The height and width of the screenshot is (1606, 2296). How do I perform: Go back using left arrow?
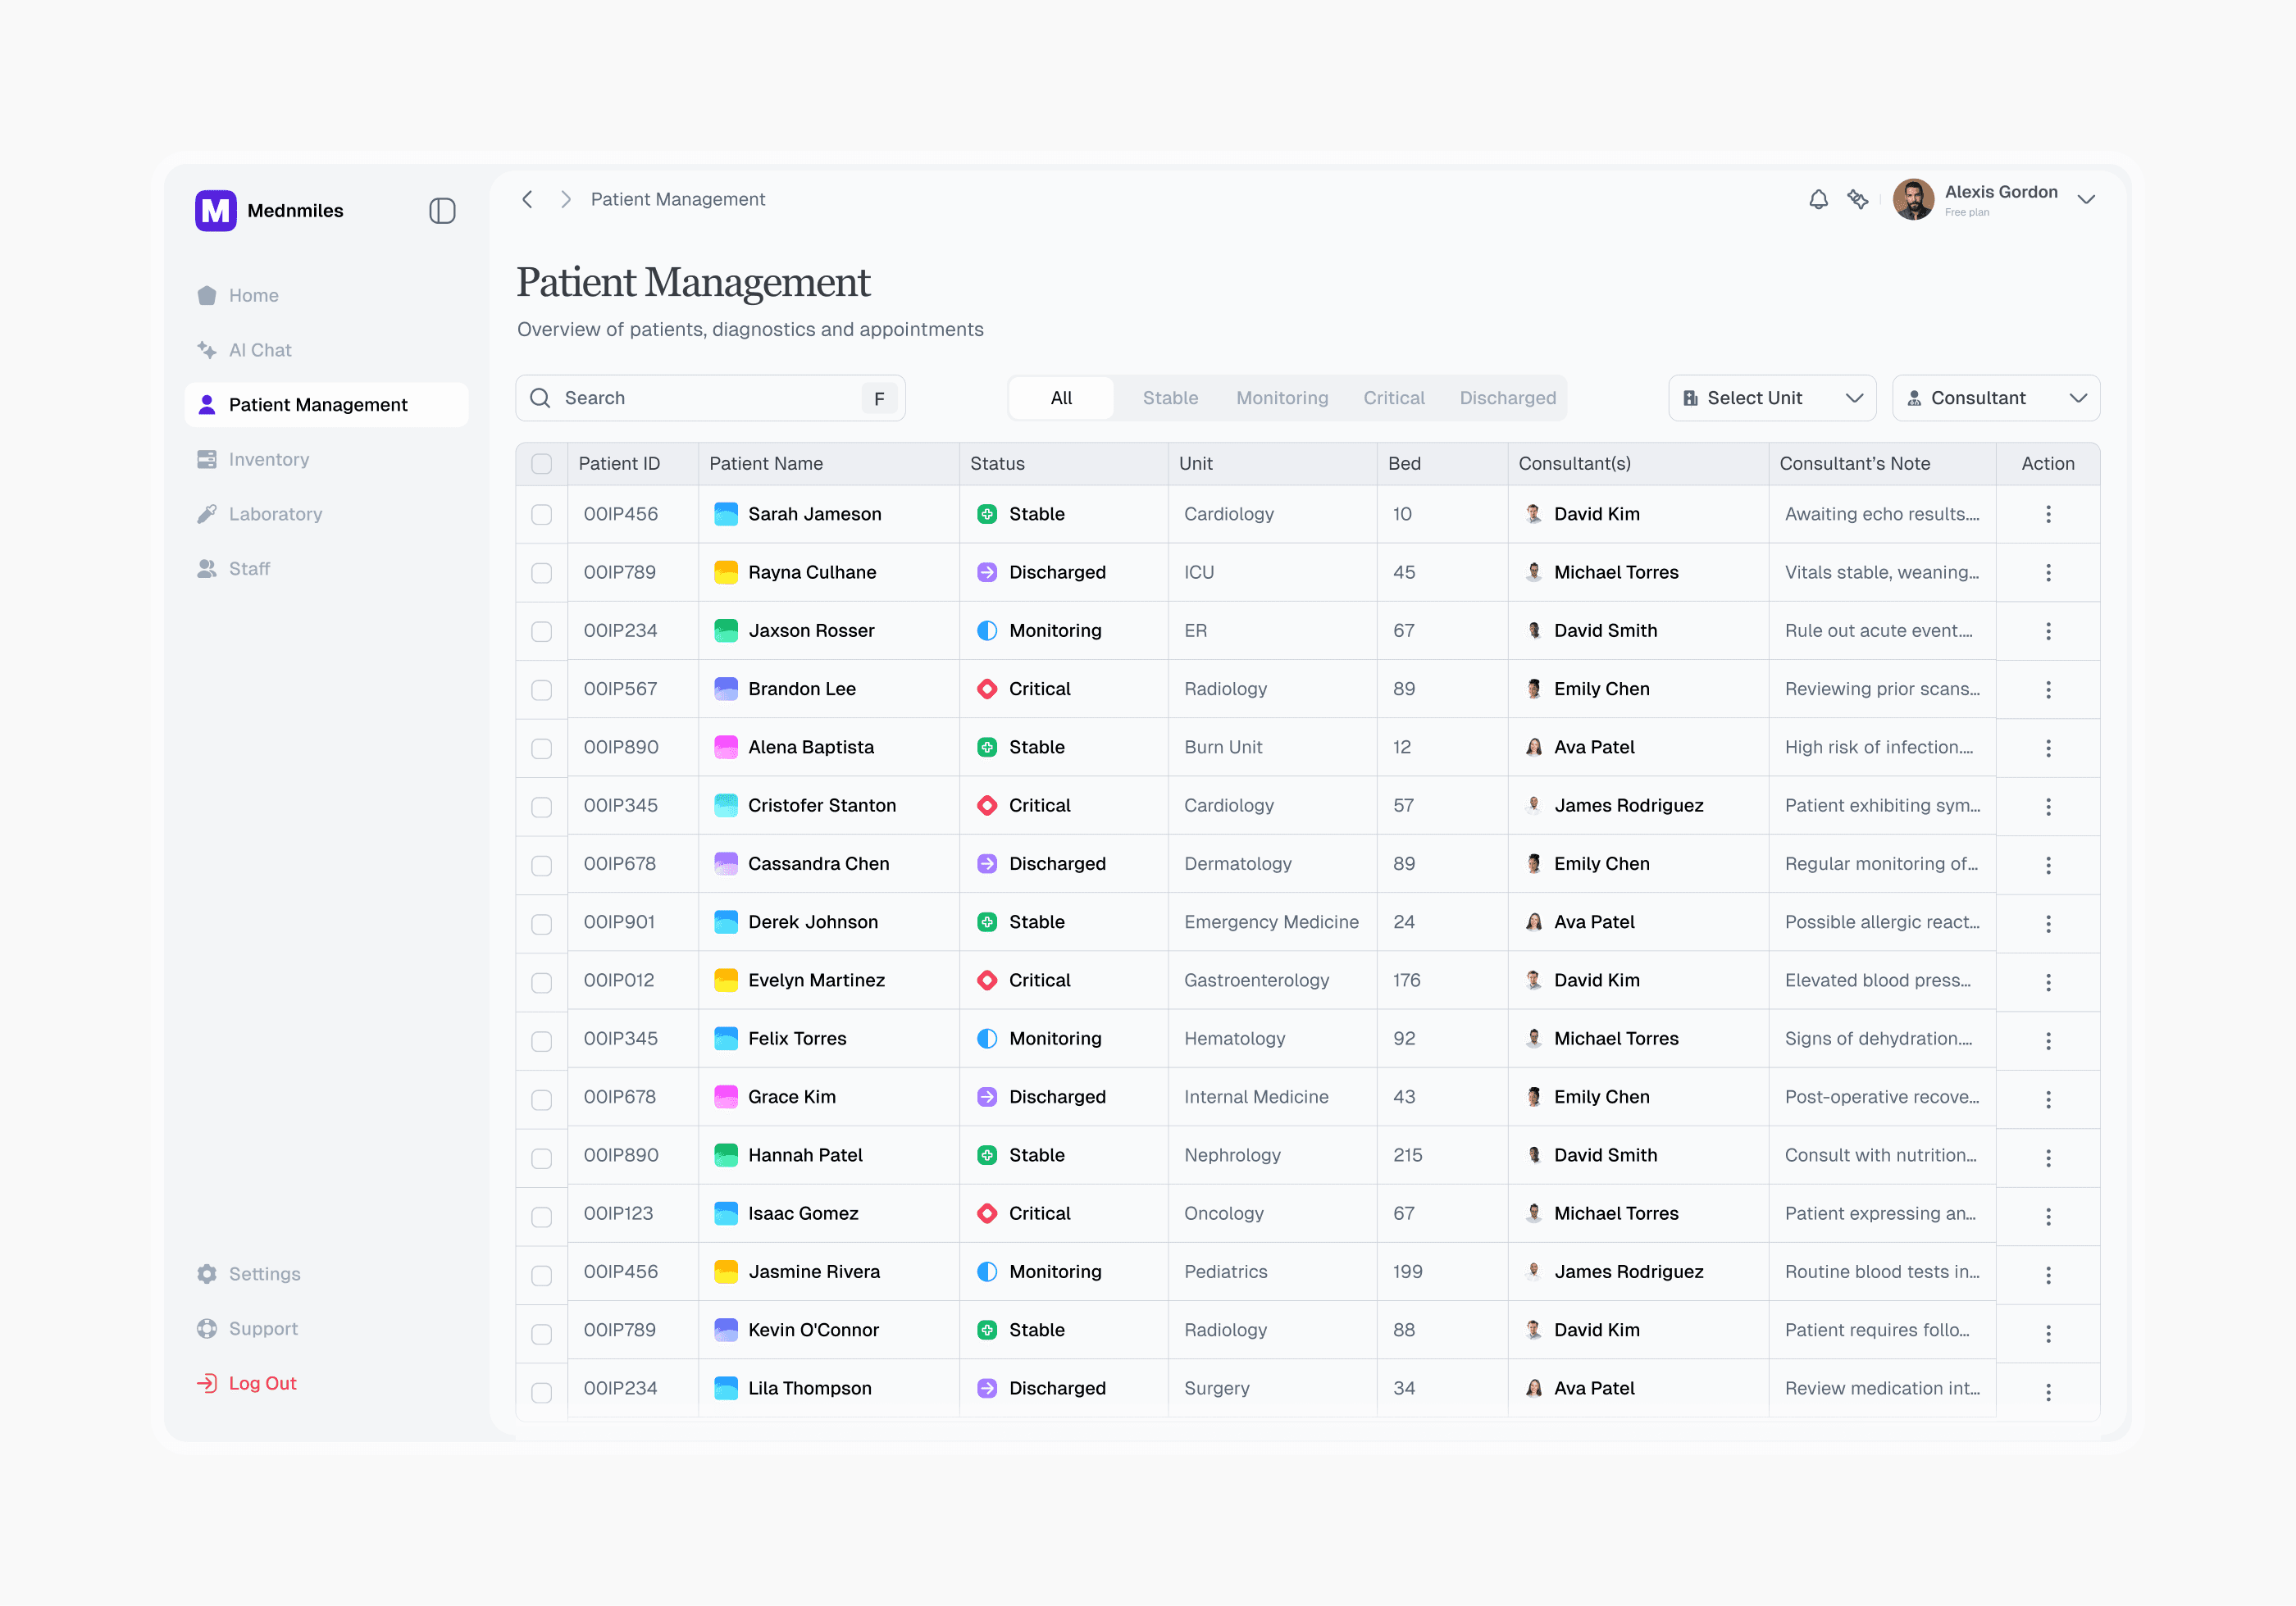[x=527, y=199]
